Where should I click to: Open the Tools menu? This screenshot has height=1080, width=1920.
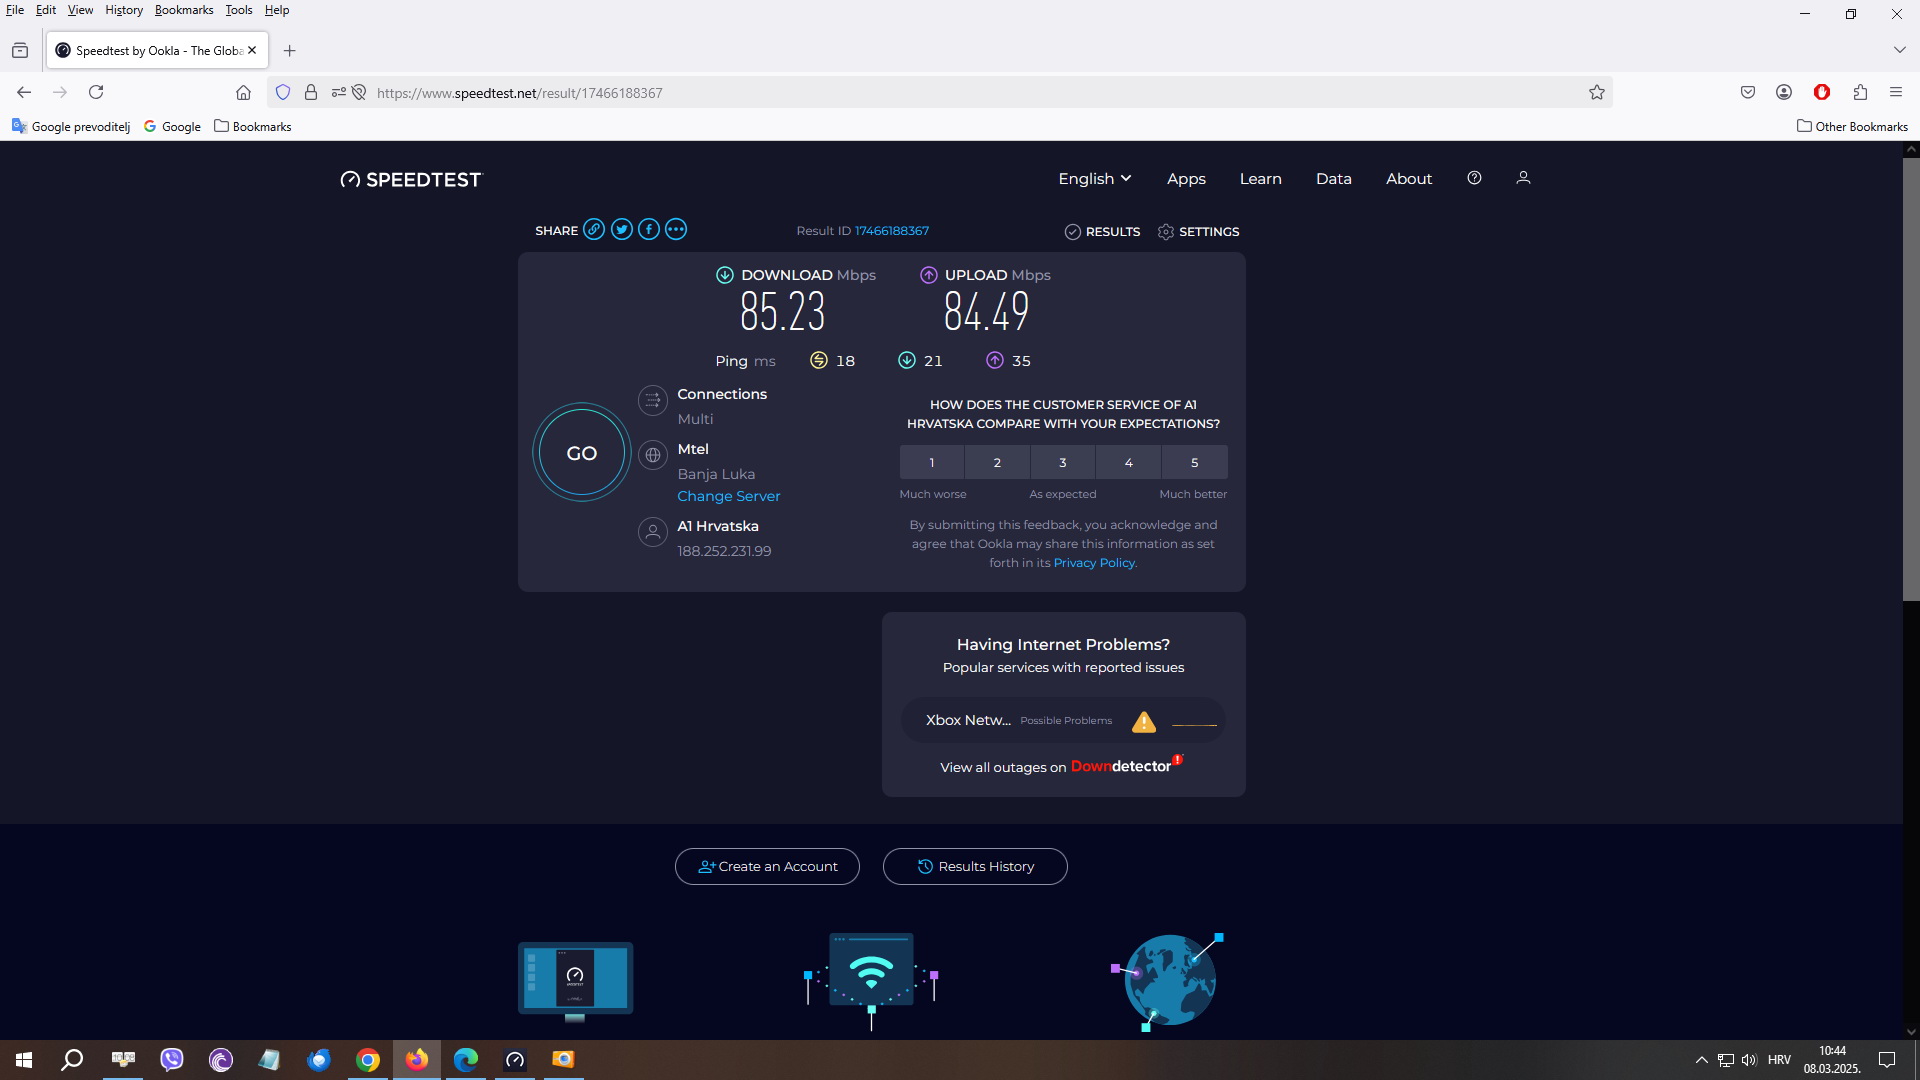[239, 10]
